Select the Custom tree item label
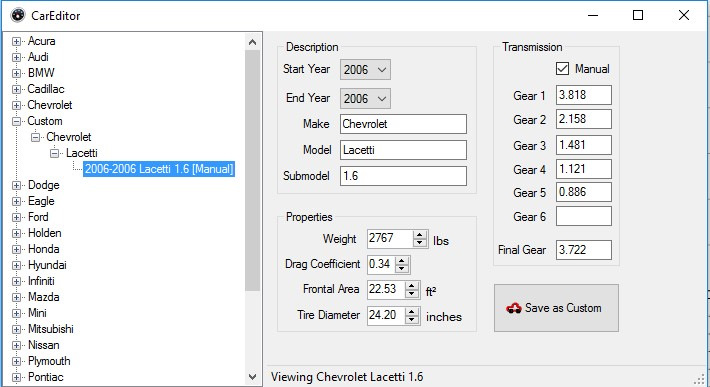The height and width of the screenshot is (387, 710). coord(45,121)
